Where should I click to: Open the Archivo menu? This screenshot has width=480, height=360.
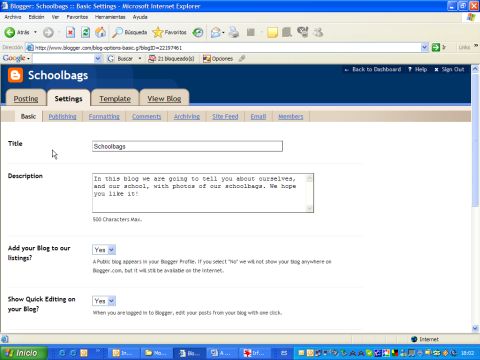tap(13, 17)
